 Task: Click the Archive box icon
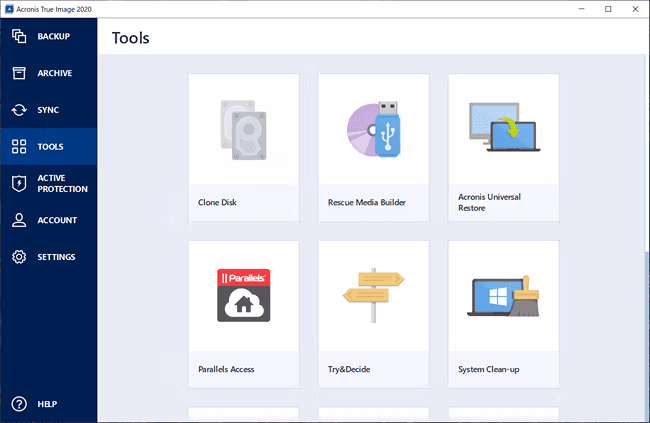coord(19,73)
